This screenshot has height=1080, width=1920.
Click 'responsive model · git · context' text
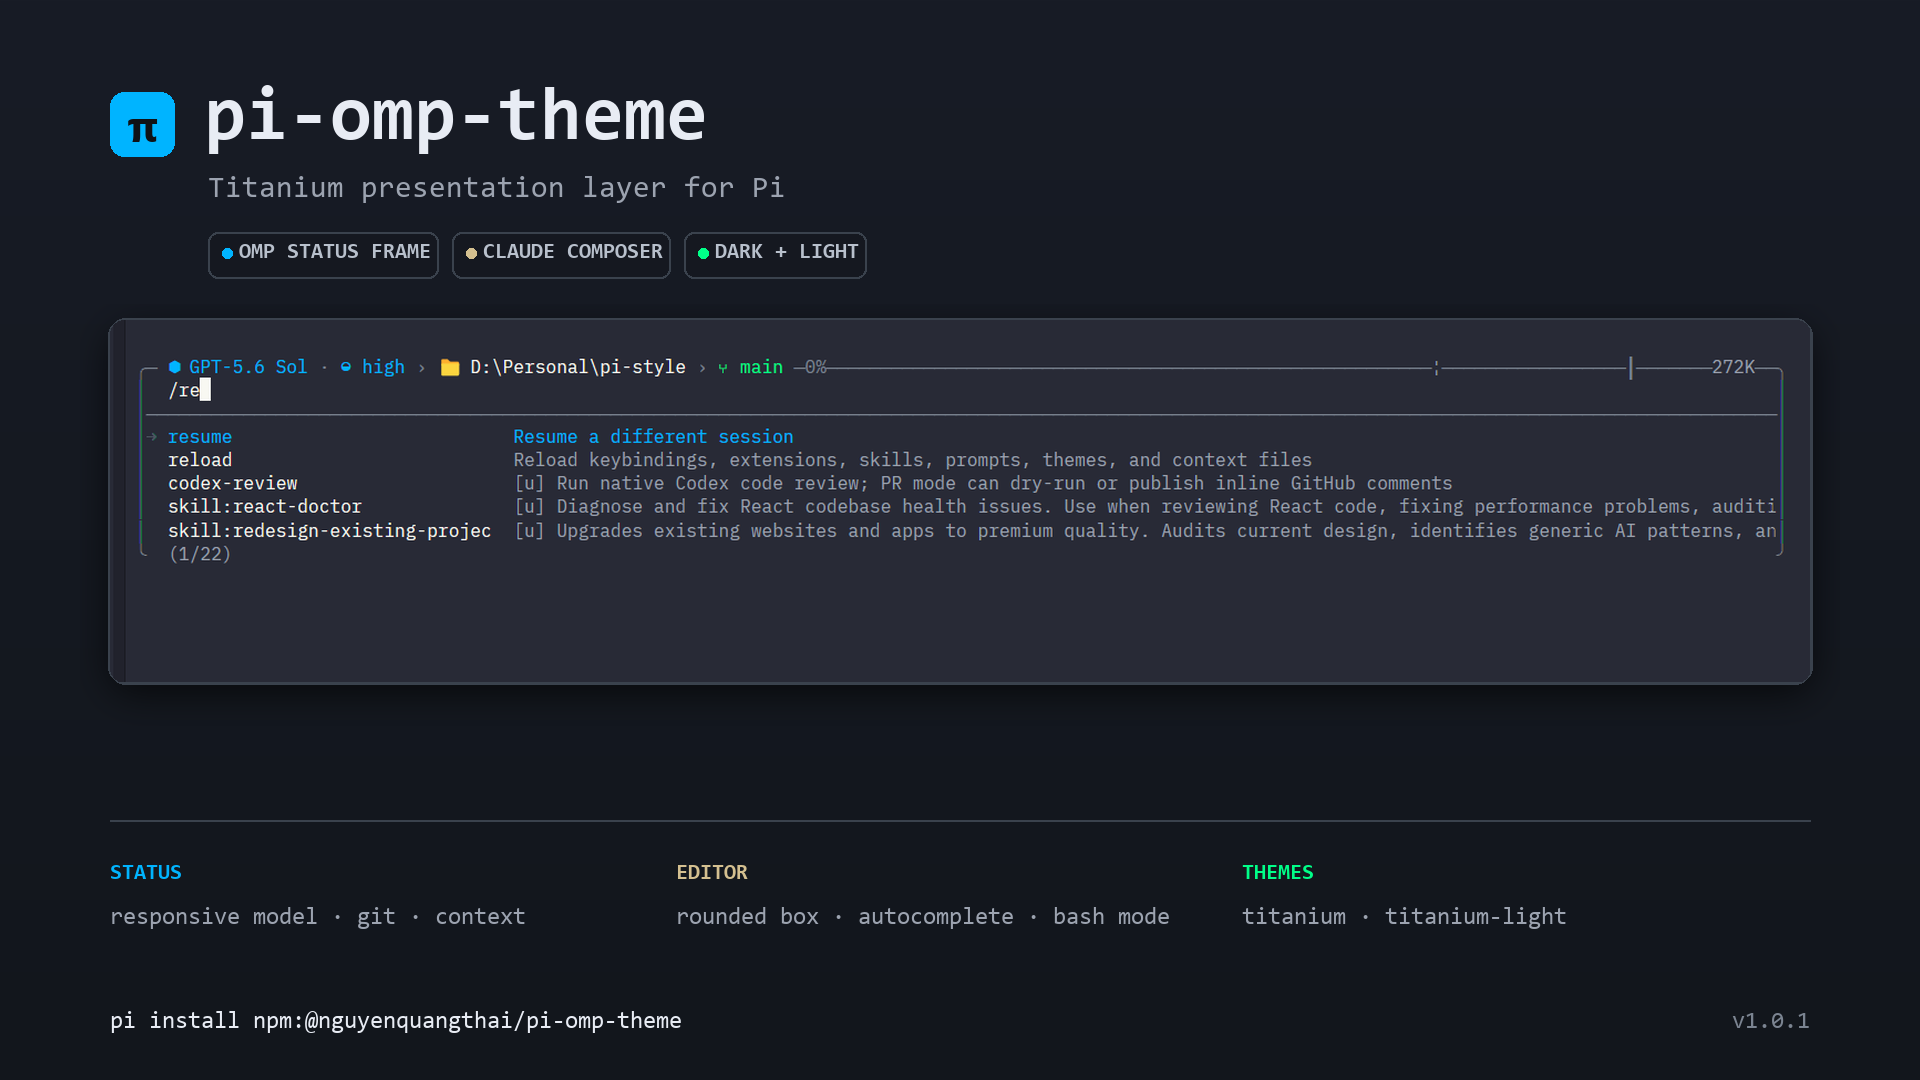click(x=318, y=917)
